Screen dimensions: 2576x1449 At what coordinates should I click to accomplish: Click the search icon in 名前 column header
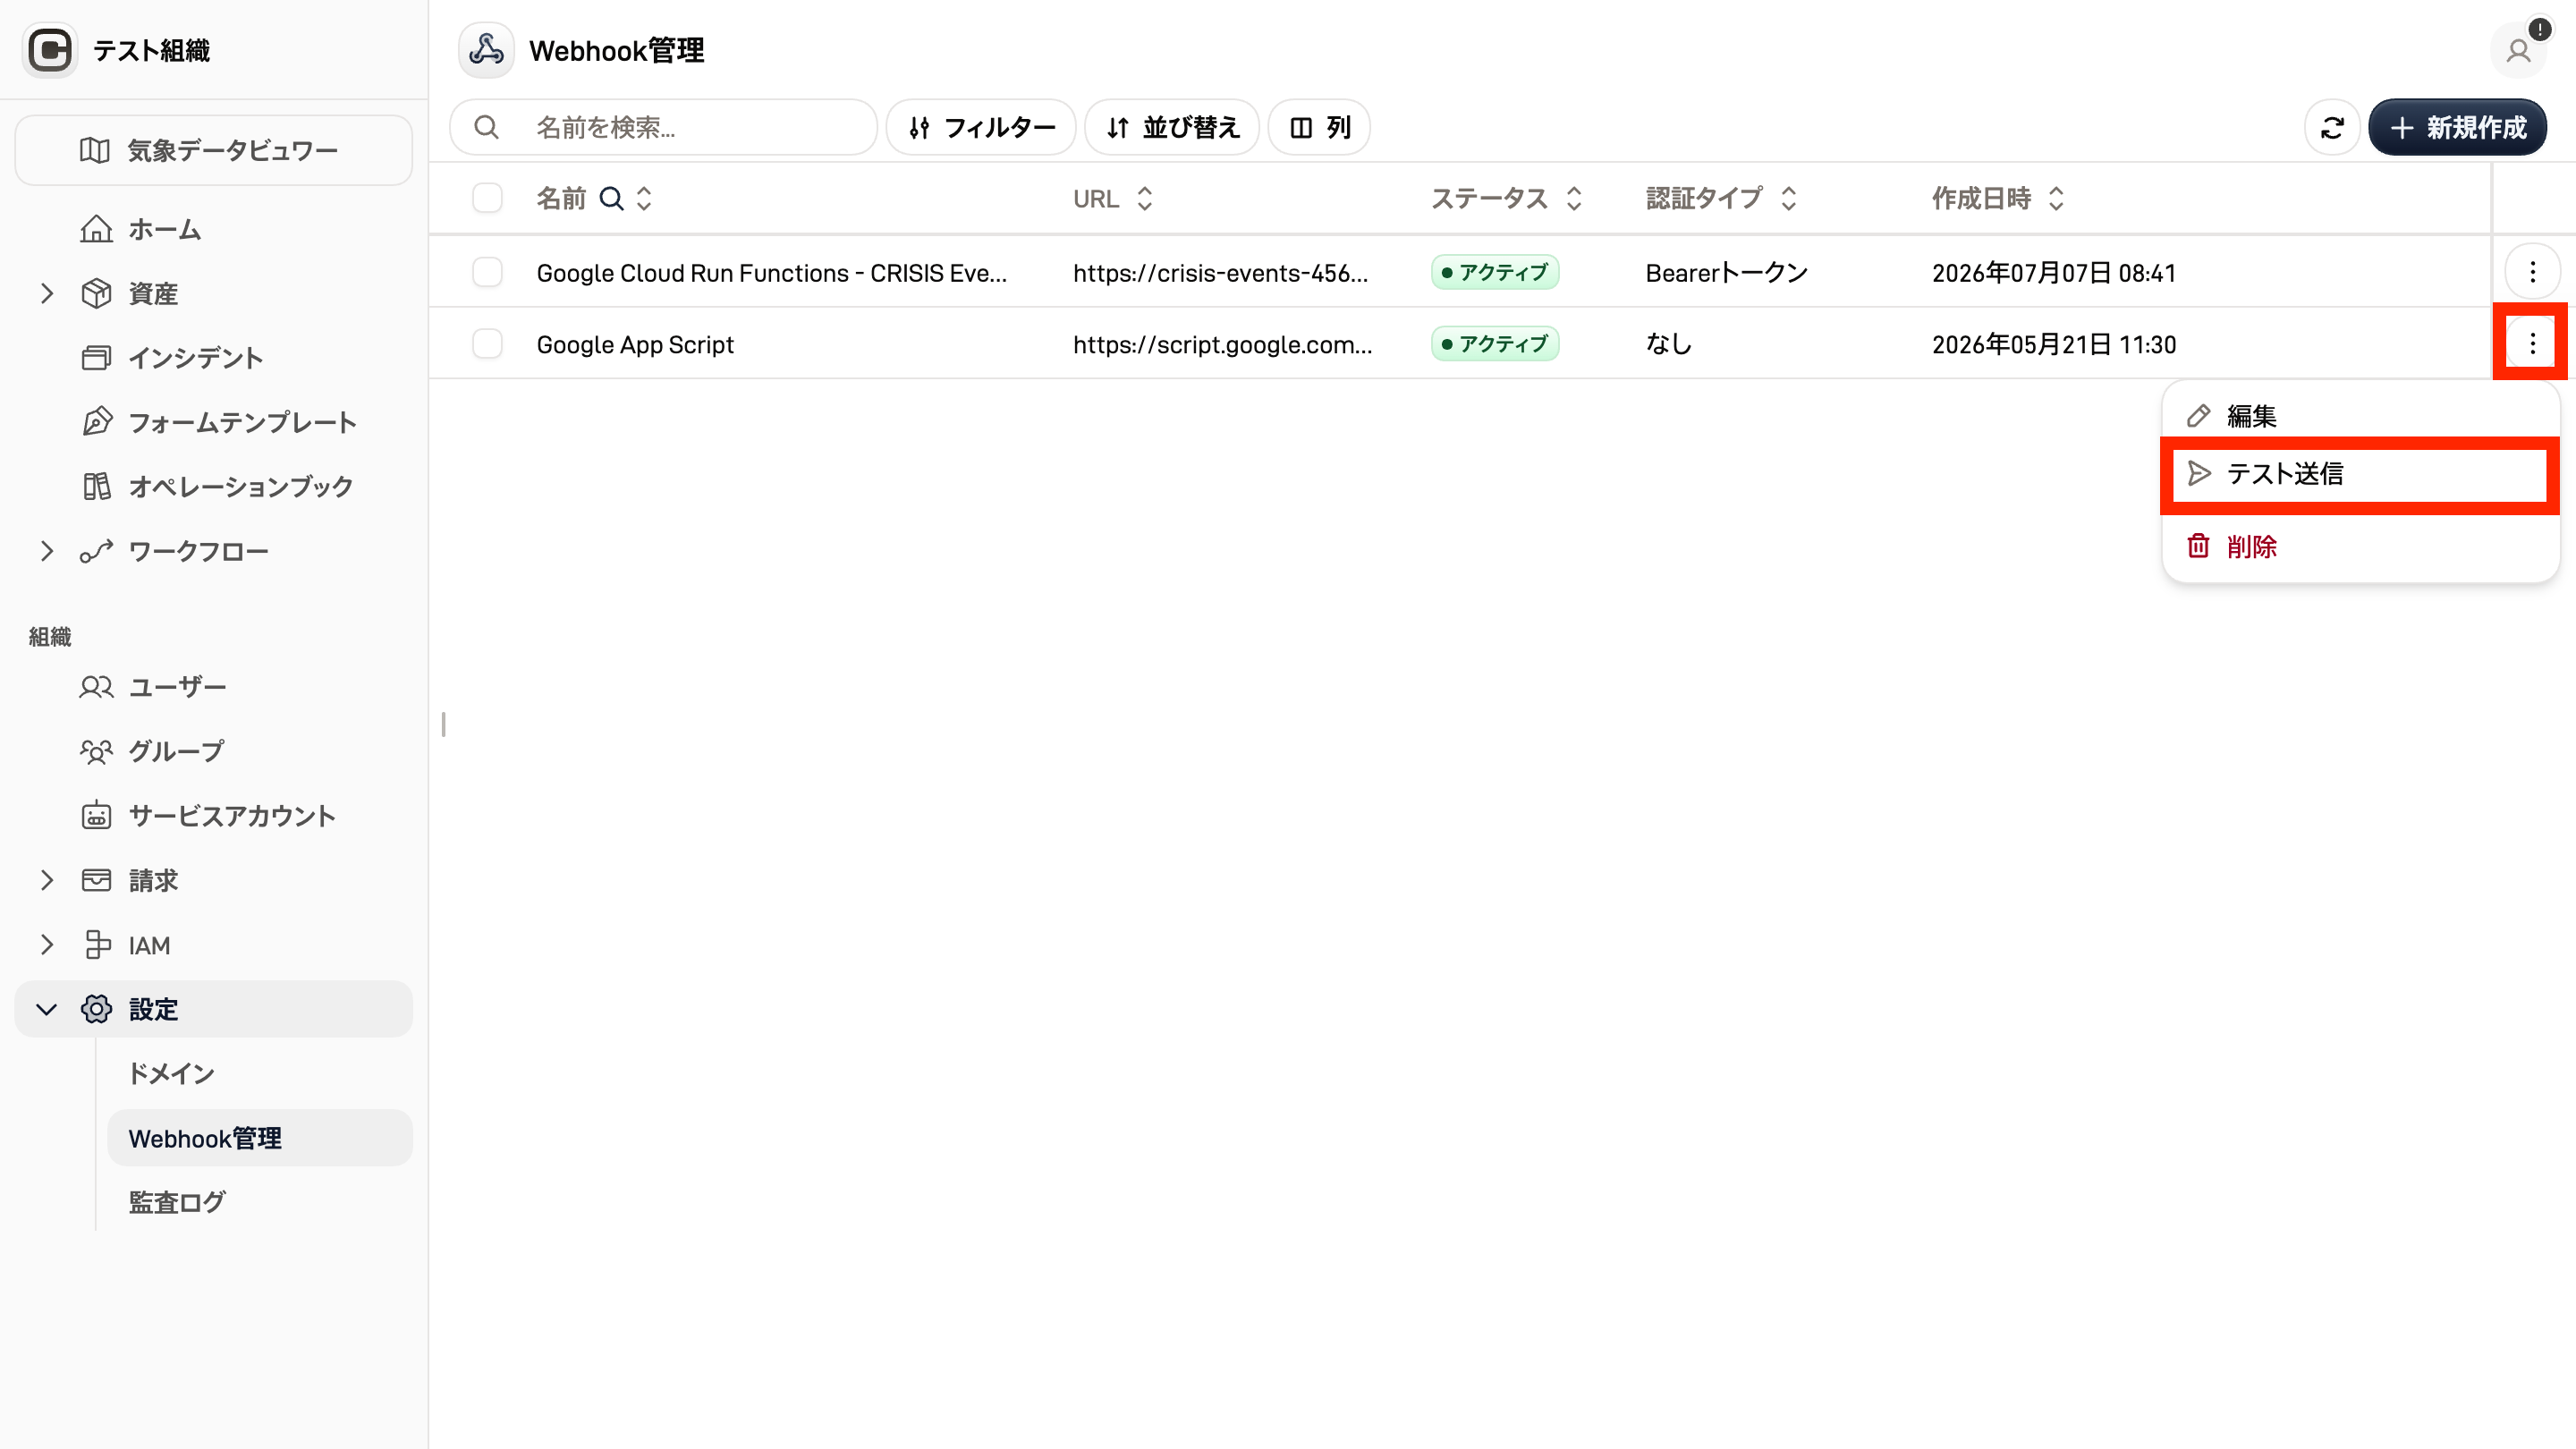(611, 198)
